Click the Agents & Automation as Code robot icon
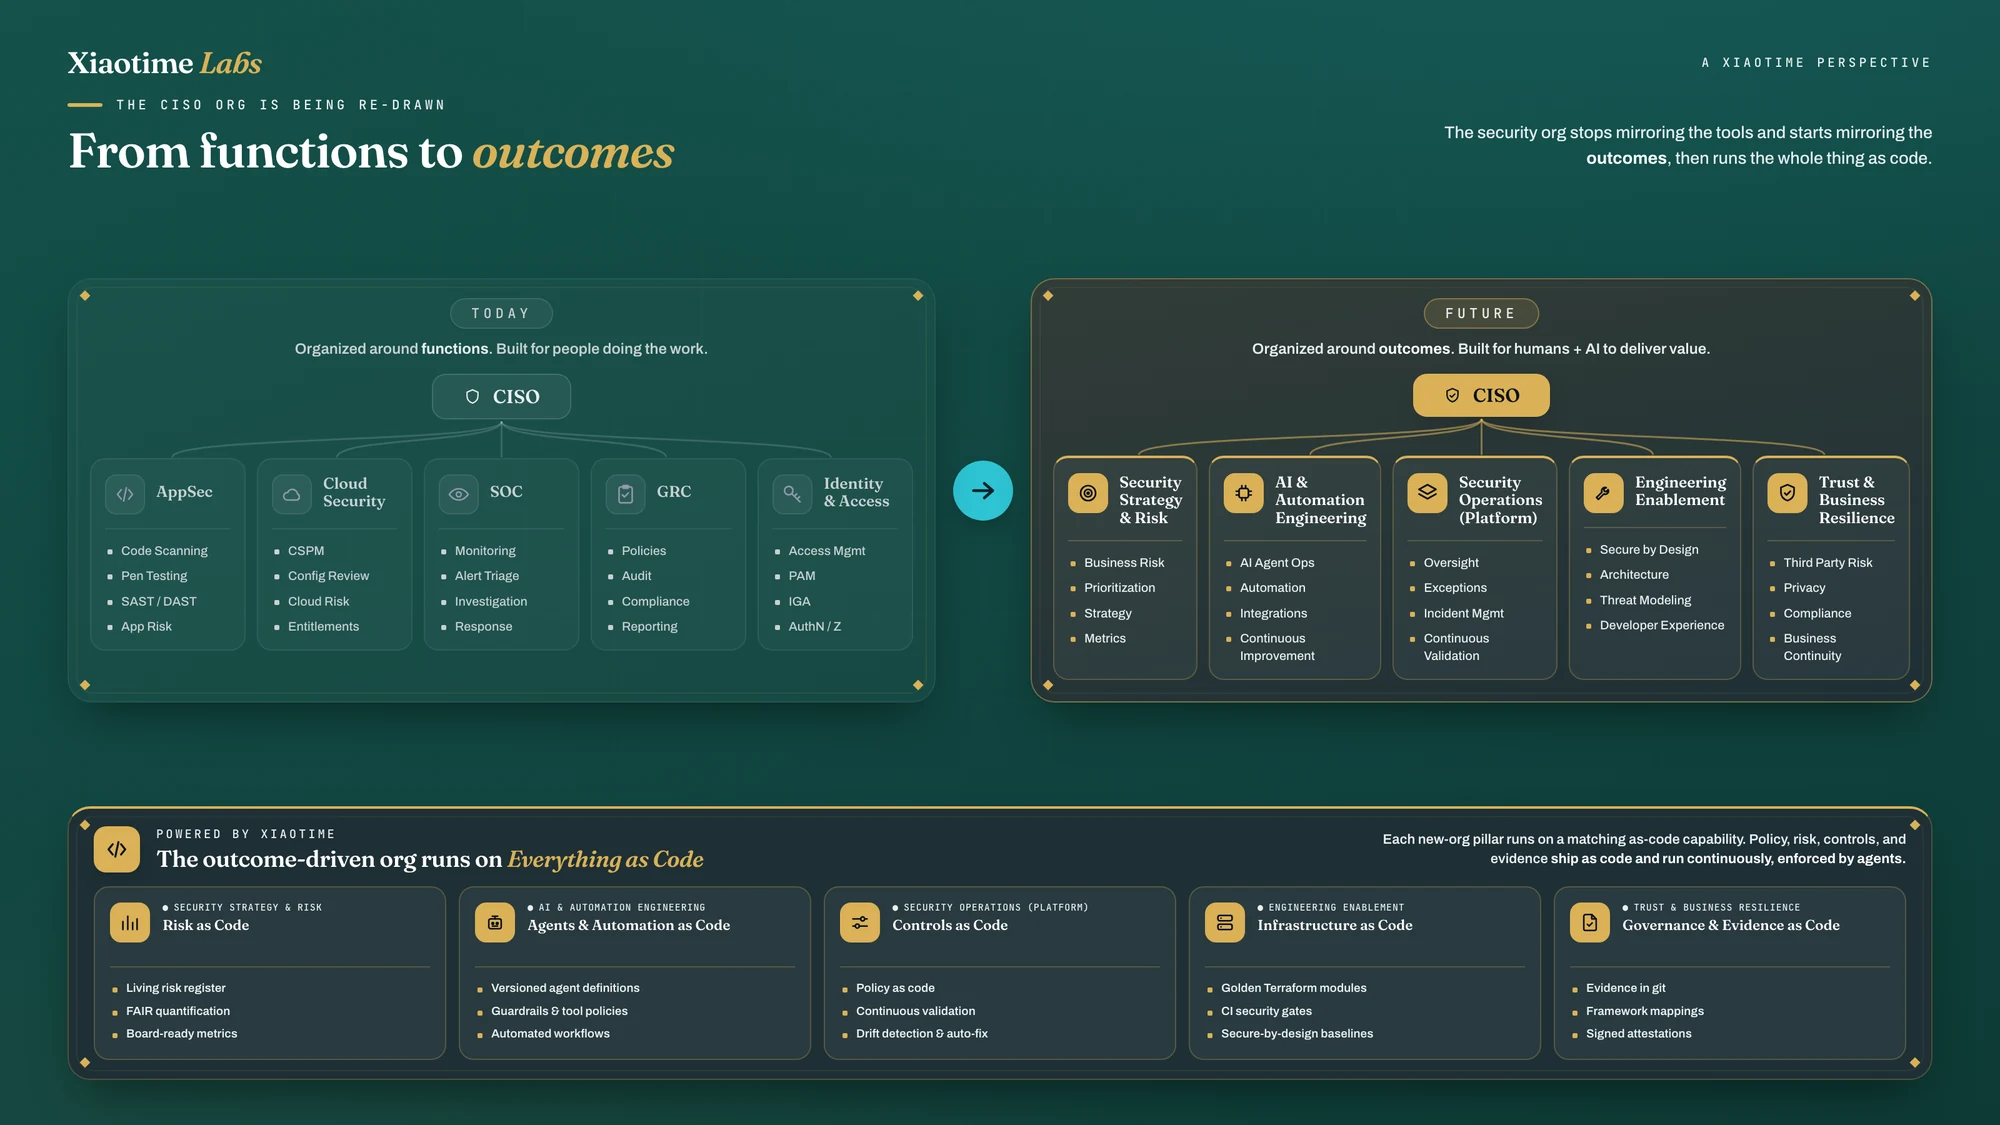The image size is (2000, 1125). point(495,923)
